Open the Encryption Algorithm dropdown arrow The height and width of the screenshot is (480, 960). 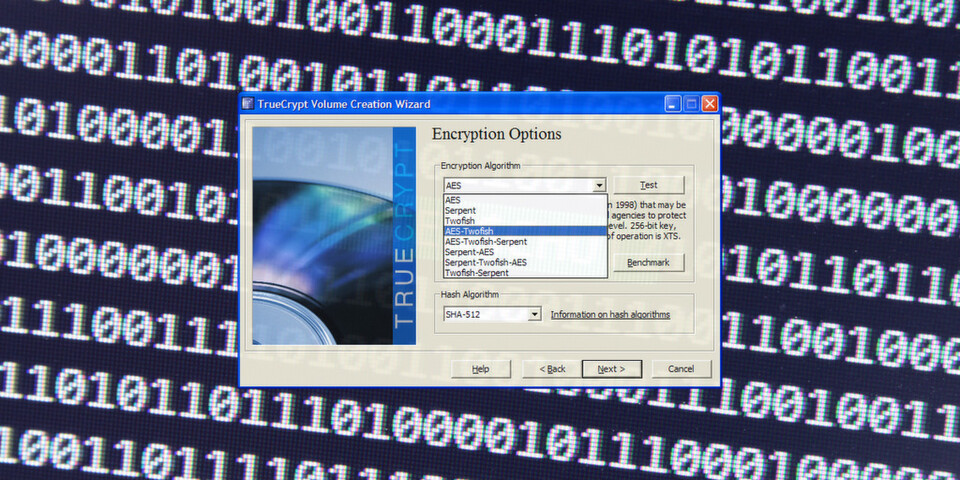pos(599,185)
